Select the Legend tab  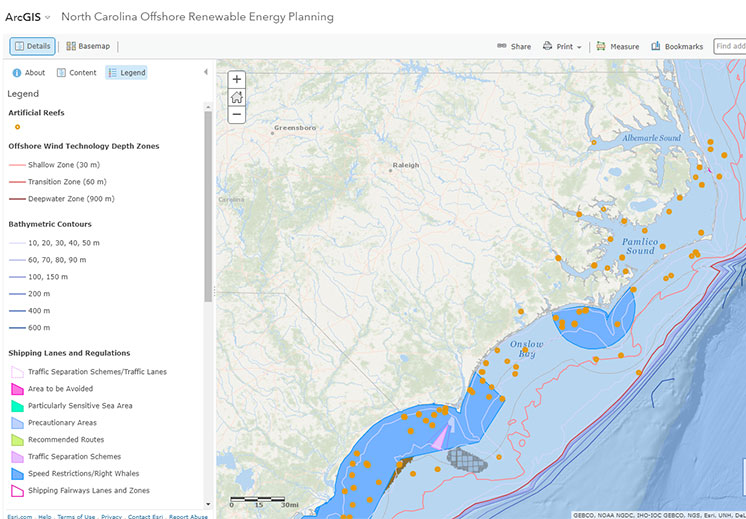click(126, 72)
